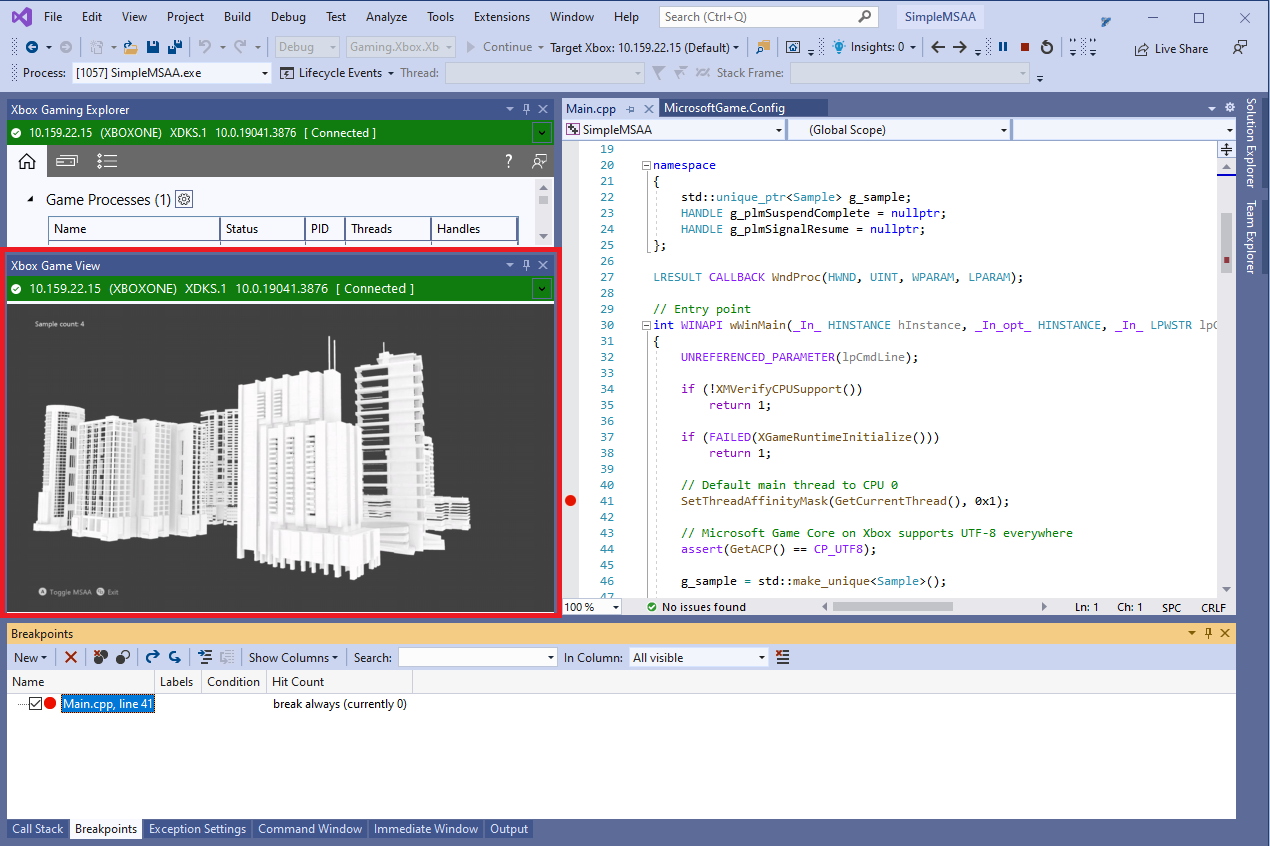Viewport: 1270px width, 846px height.
Task: Click the Breakpoints Search input field
Action: tap(477, 657)
